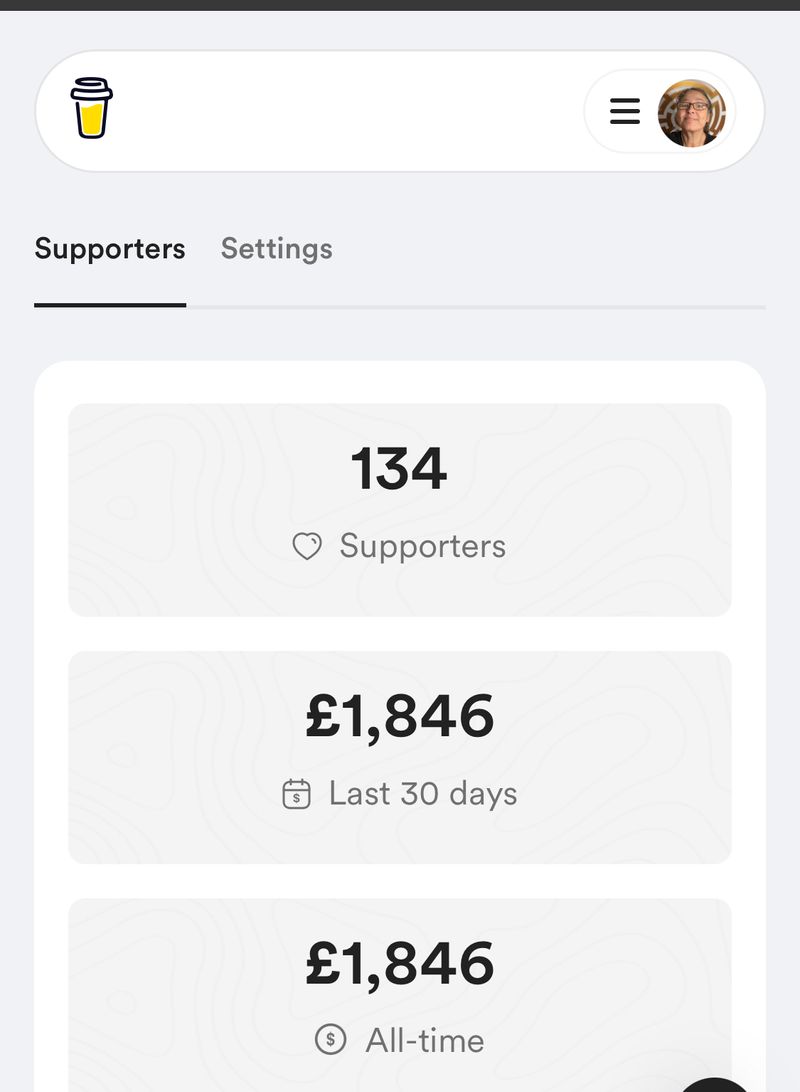Image resolution: width=800 pixels, height=1092 pixels.
Task: Click the 134 supporters count
Action: 399,469
